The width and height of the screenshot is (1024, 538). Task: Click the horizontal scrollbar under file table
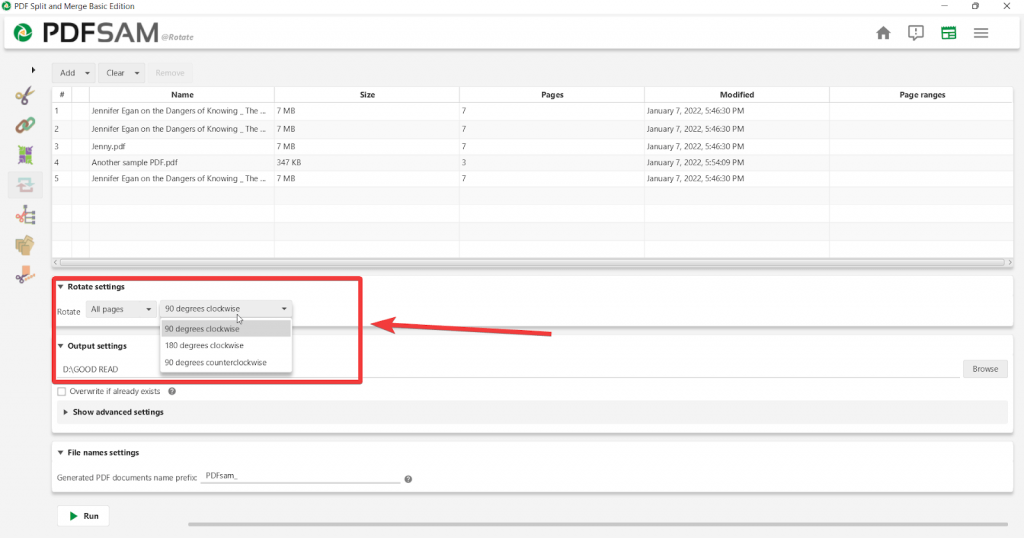click(x=532, y=262)
